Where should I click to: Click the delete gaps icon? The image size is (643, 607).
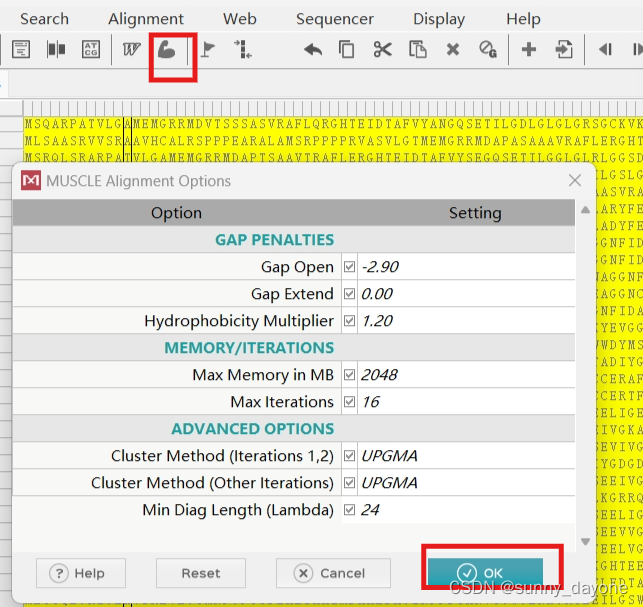click(488, 50)
